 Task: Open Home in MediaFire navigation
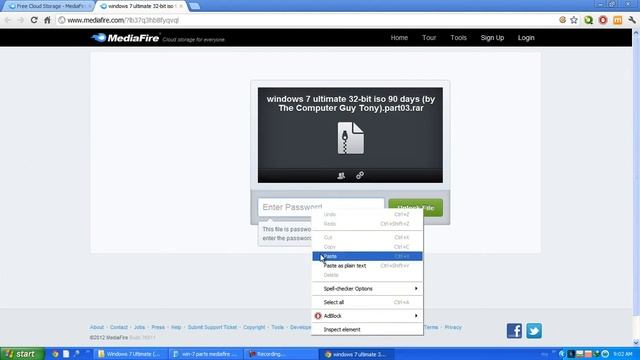[399, 38]
